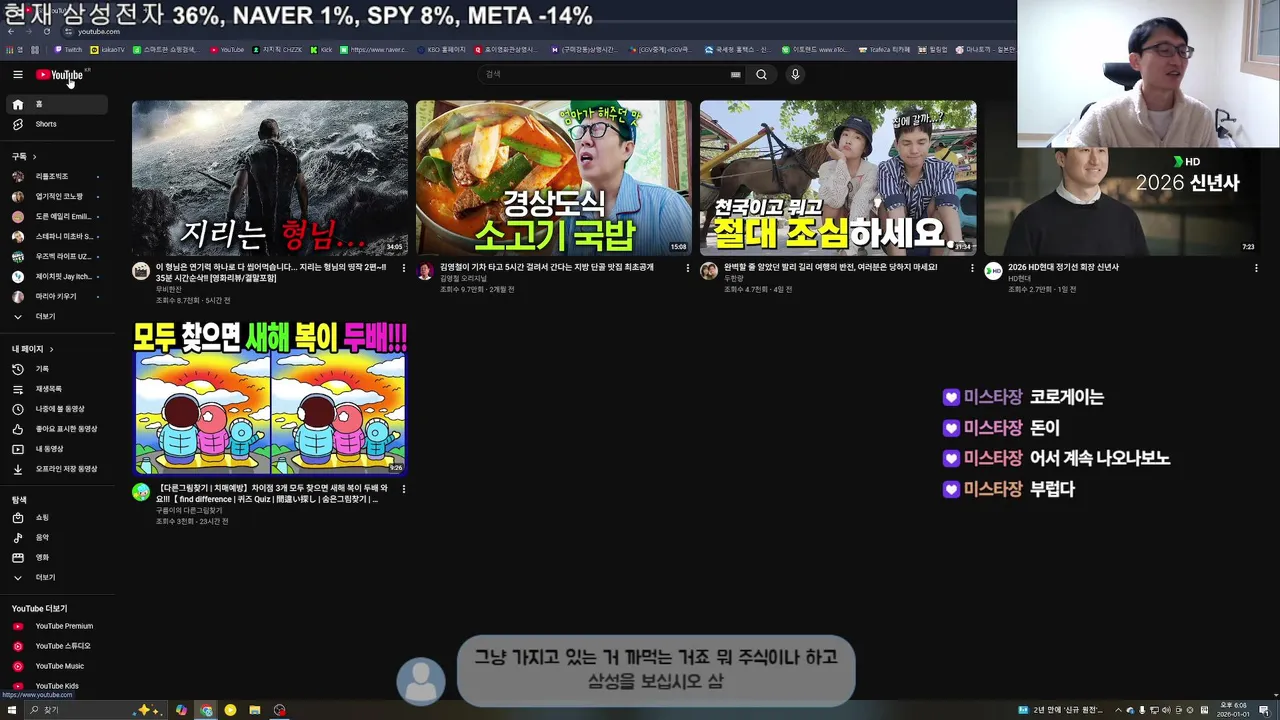
Task: Open Shorts from the sidebar
Action: point(58,124)
